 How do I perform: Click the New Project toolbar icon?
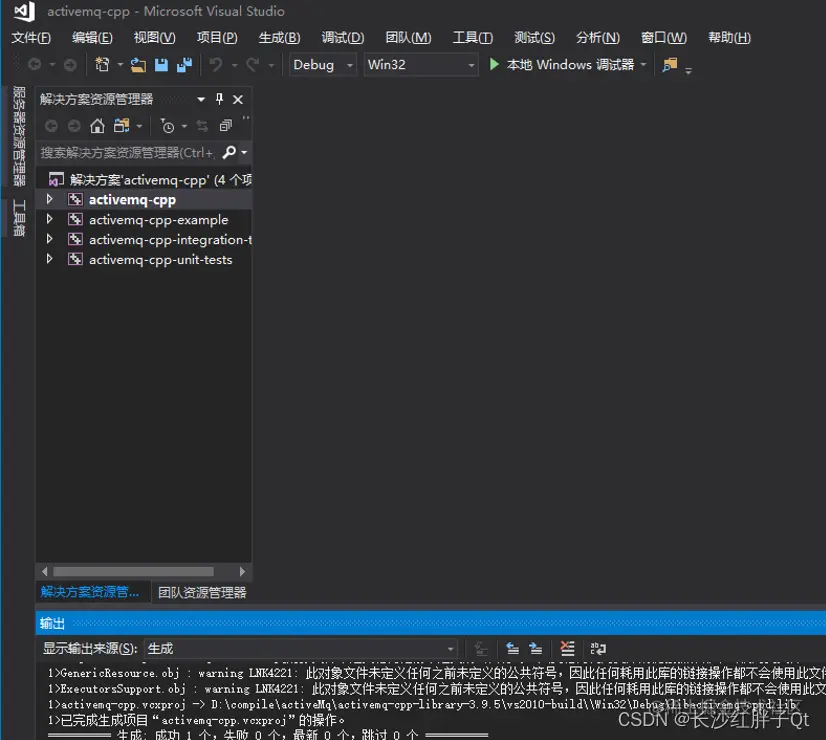coord(102,65)
